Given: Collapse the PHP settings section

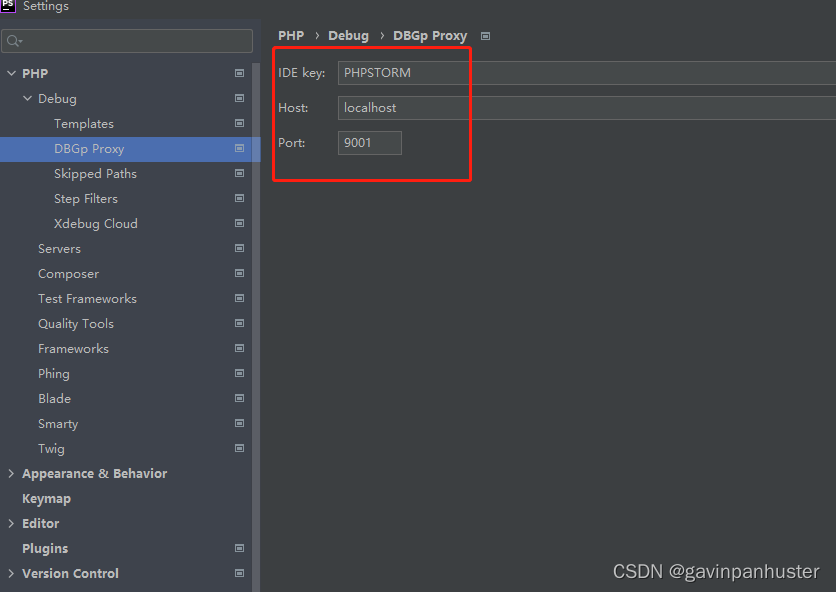Looking at the screenshot, I should pos(11,73).
